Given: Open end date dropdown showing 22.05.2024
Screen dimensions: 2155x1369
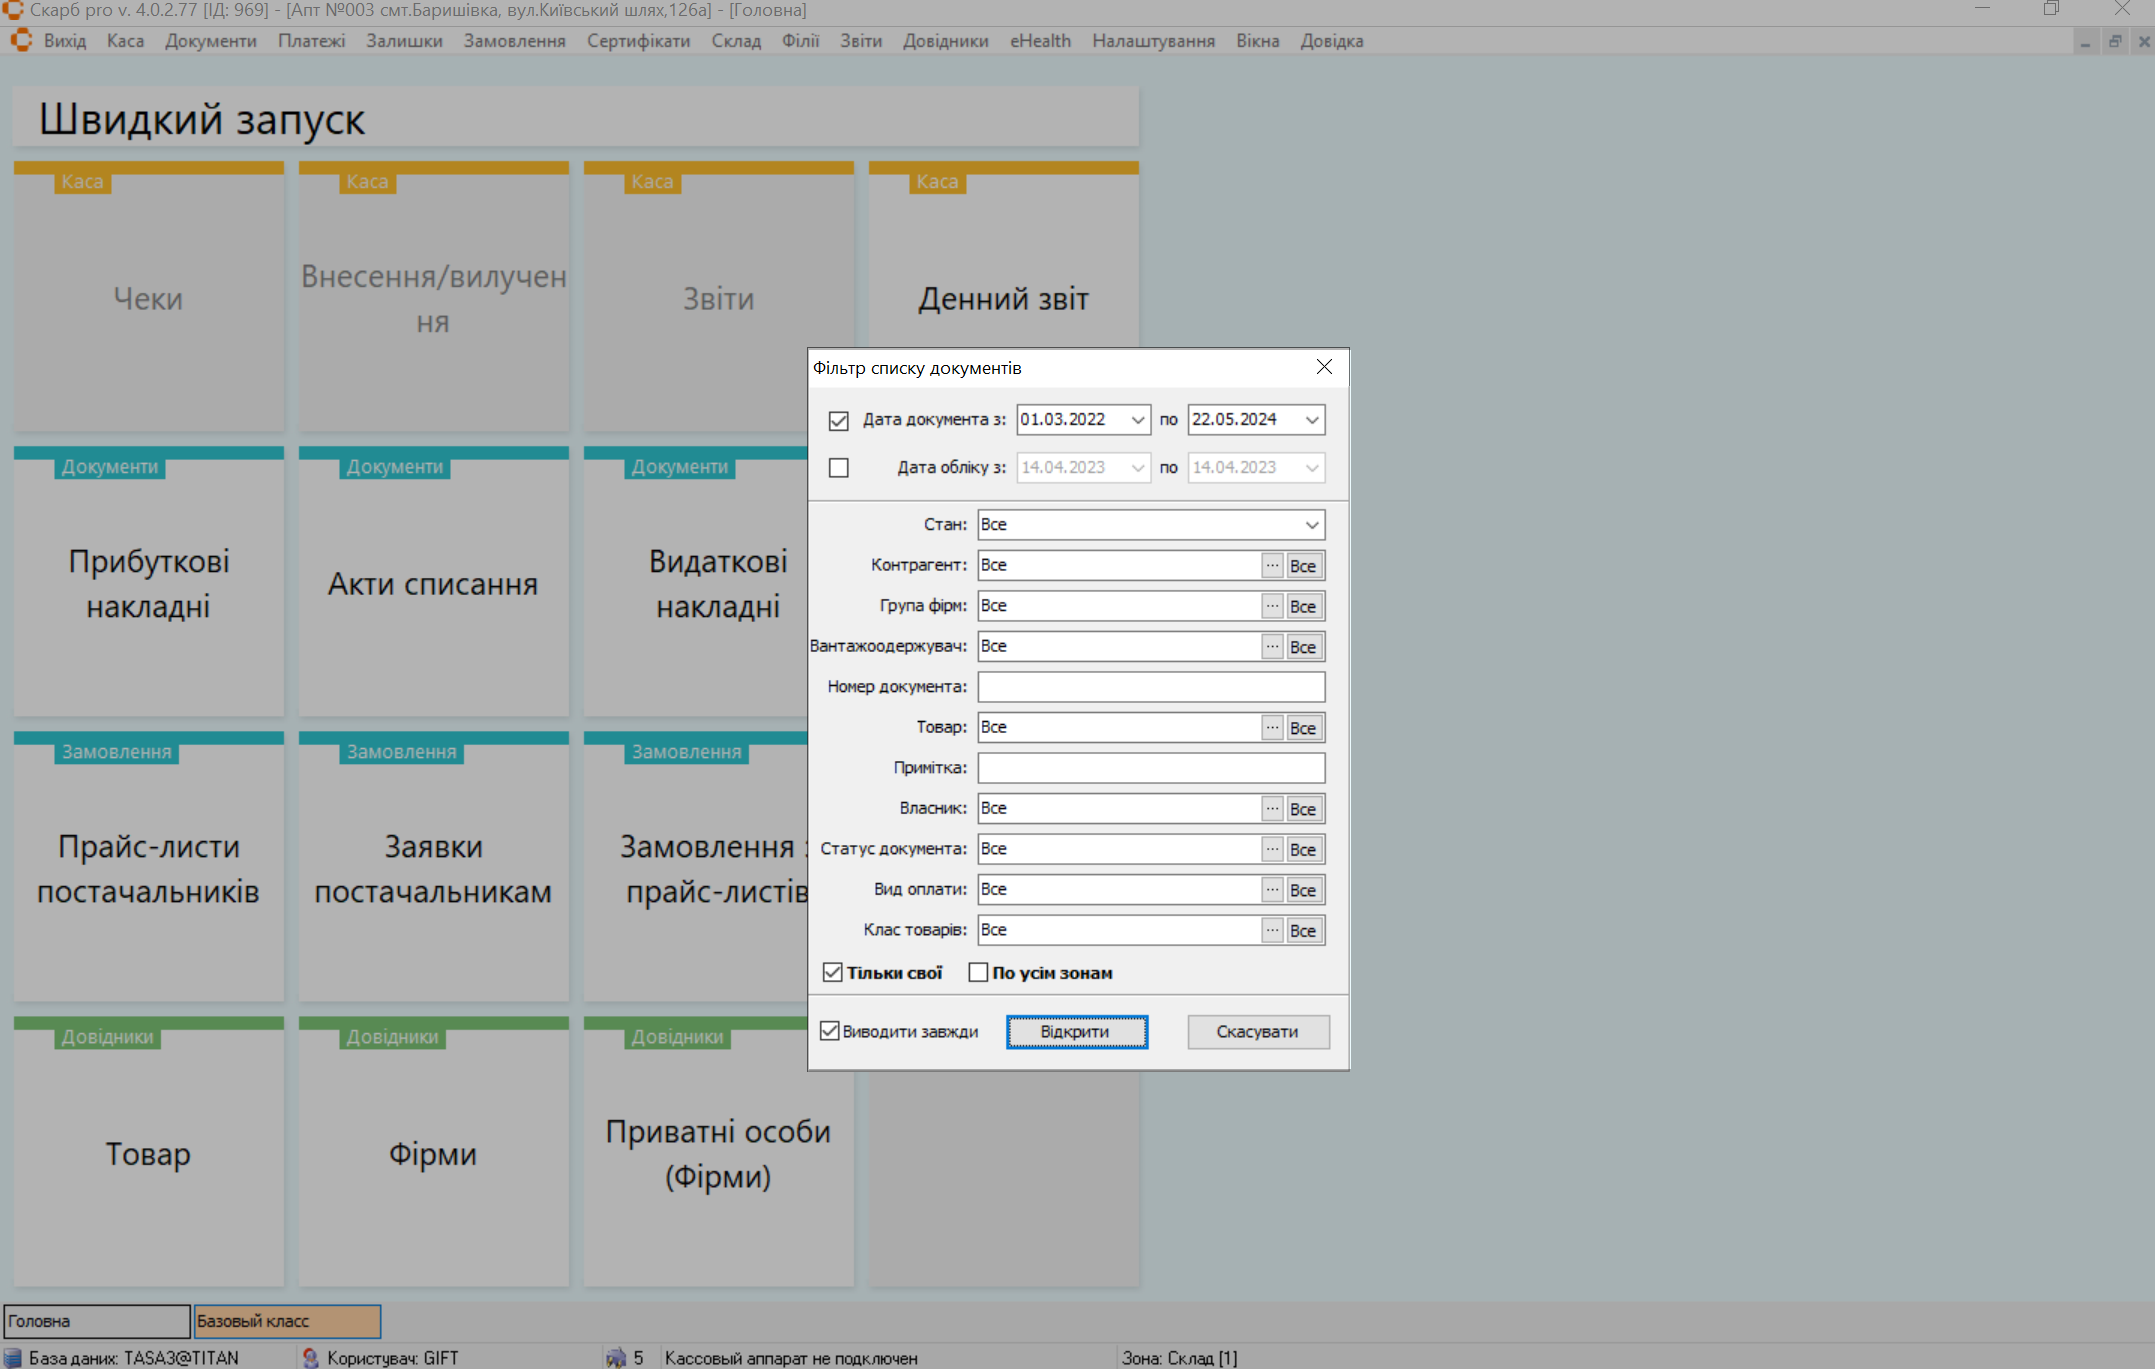Looking at the screenshot, I should [1311, 420].
